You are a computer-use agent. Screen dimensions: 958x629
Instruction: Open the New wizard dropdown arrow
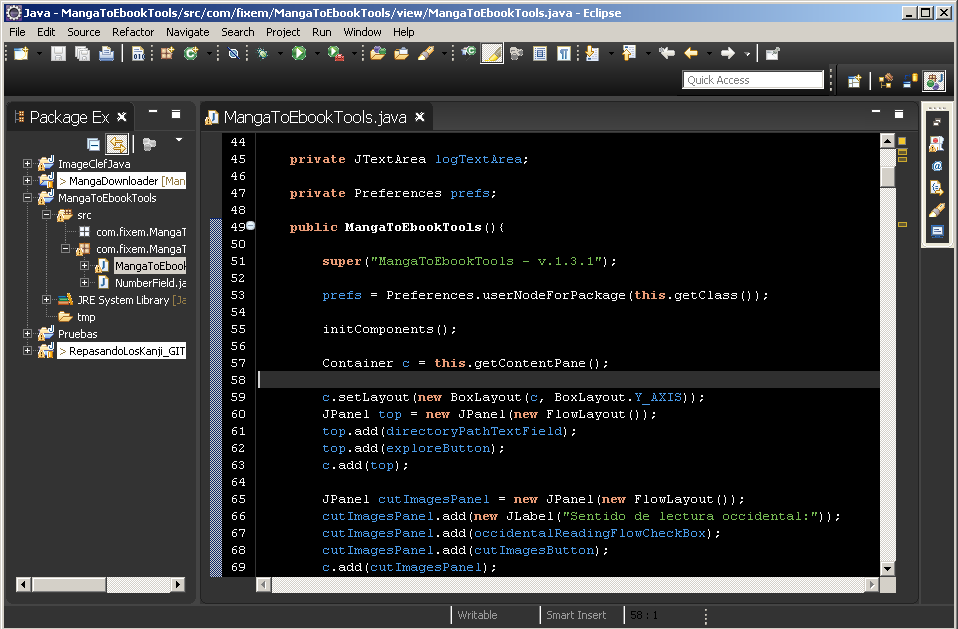click(39, 54)
